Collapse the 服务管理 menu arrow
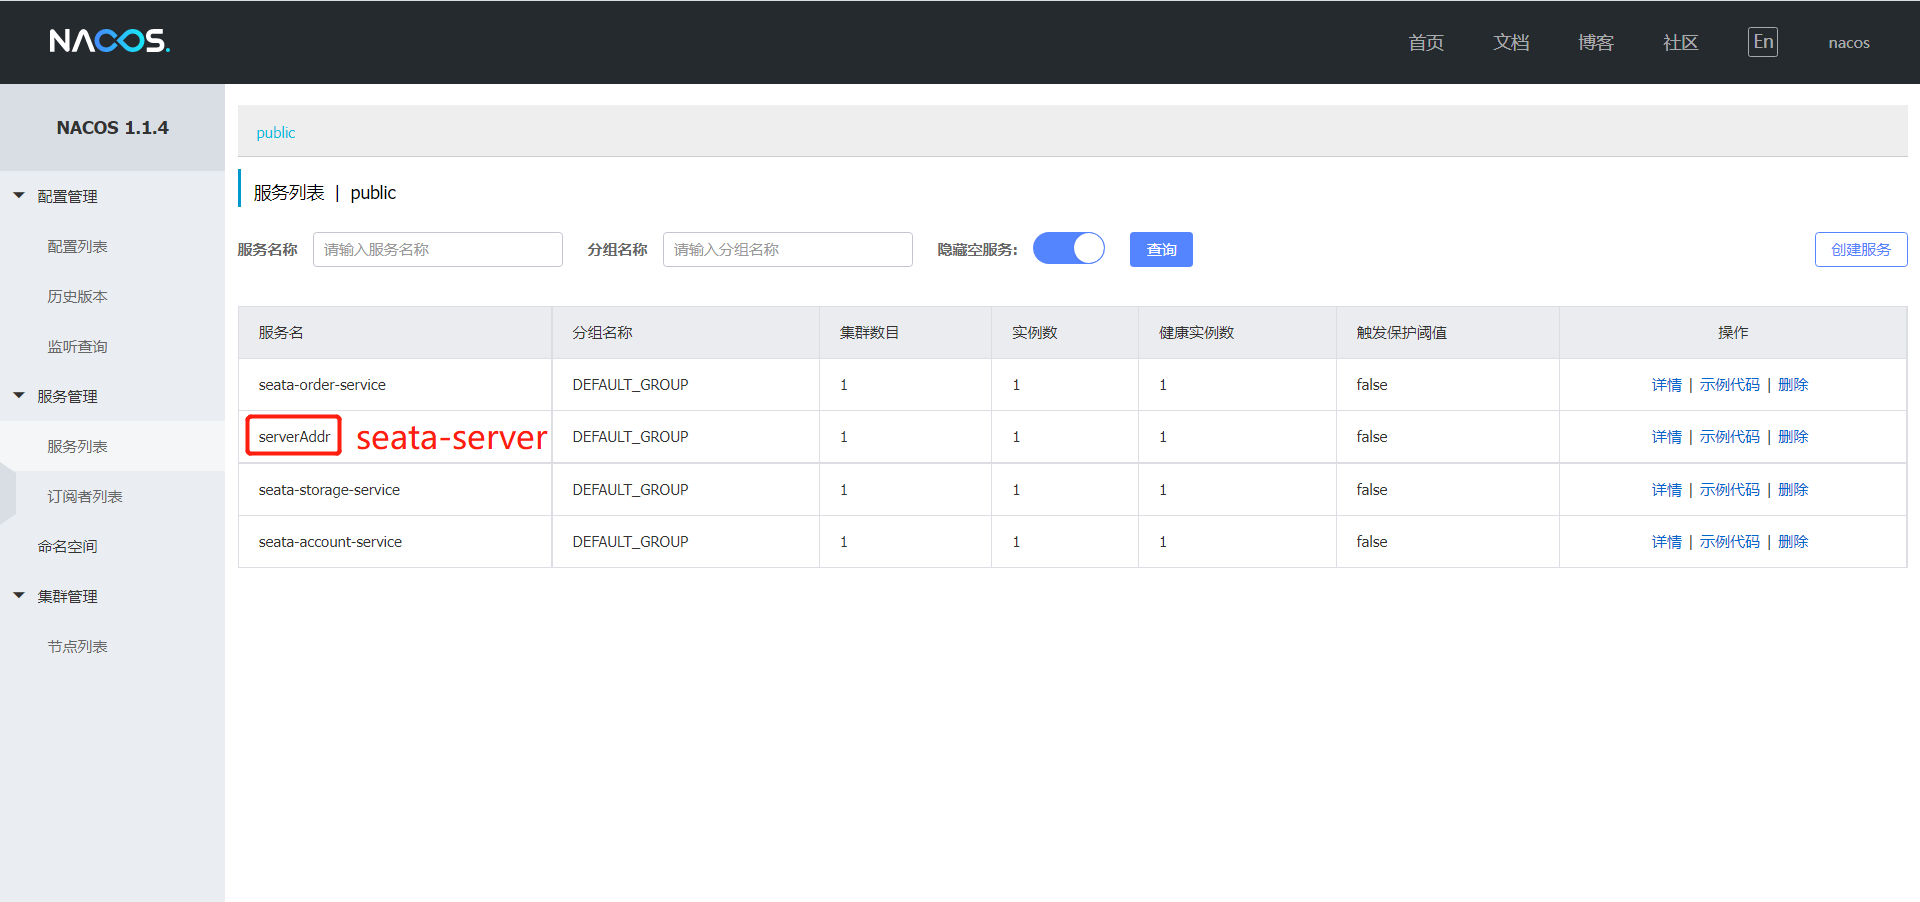Viewport: 1920px width, 902px height. pos(19,396)
